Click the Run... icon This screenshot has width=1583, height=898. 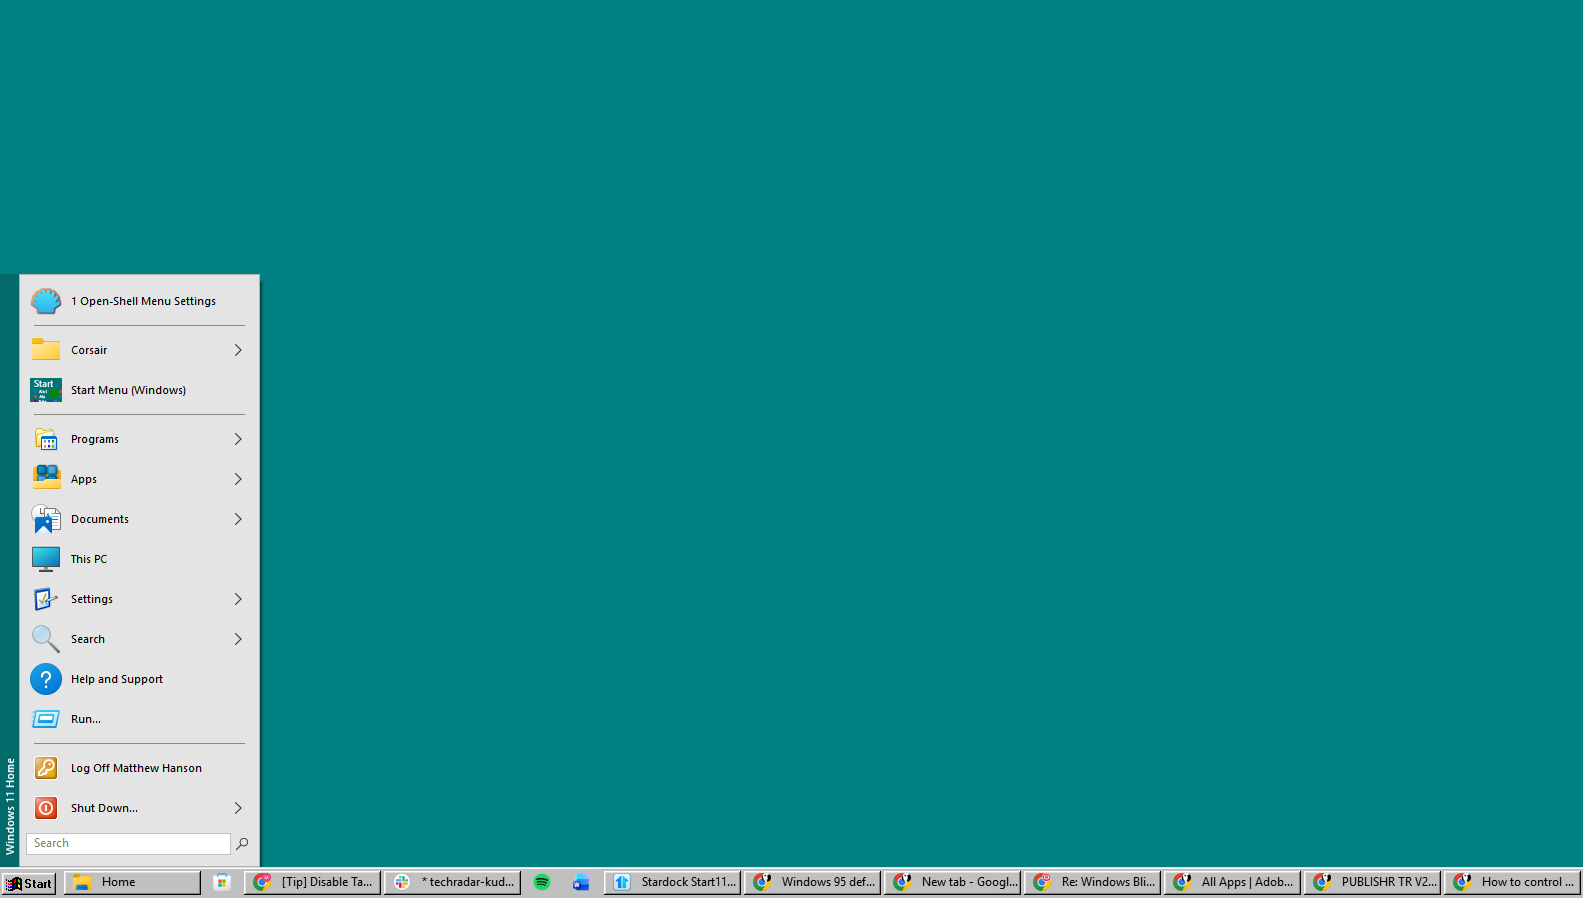(46, 719)
